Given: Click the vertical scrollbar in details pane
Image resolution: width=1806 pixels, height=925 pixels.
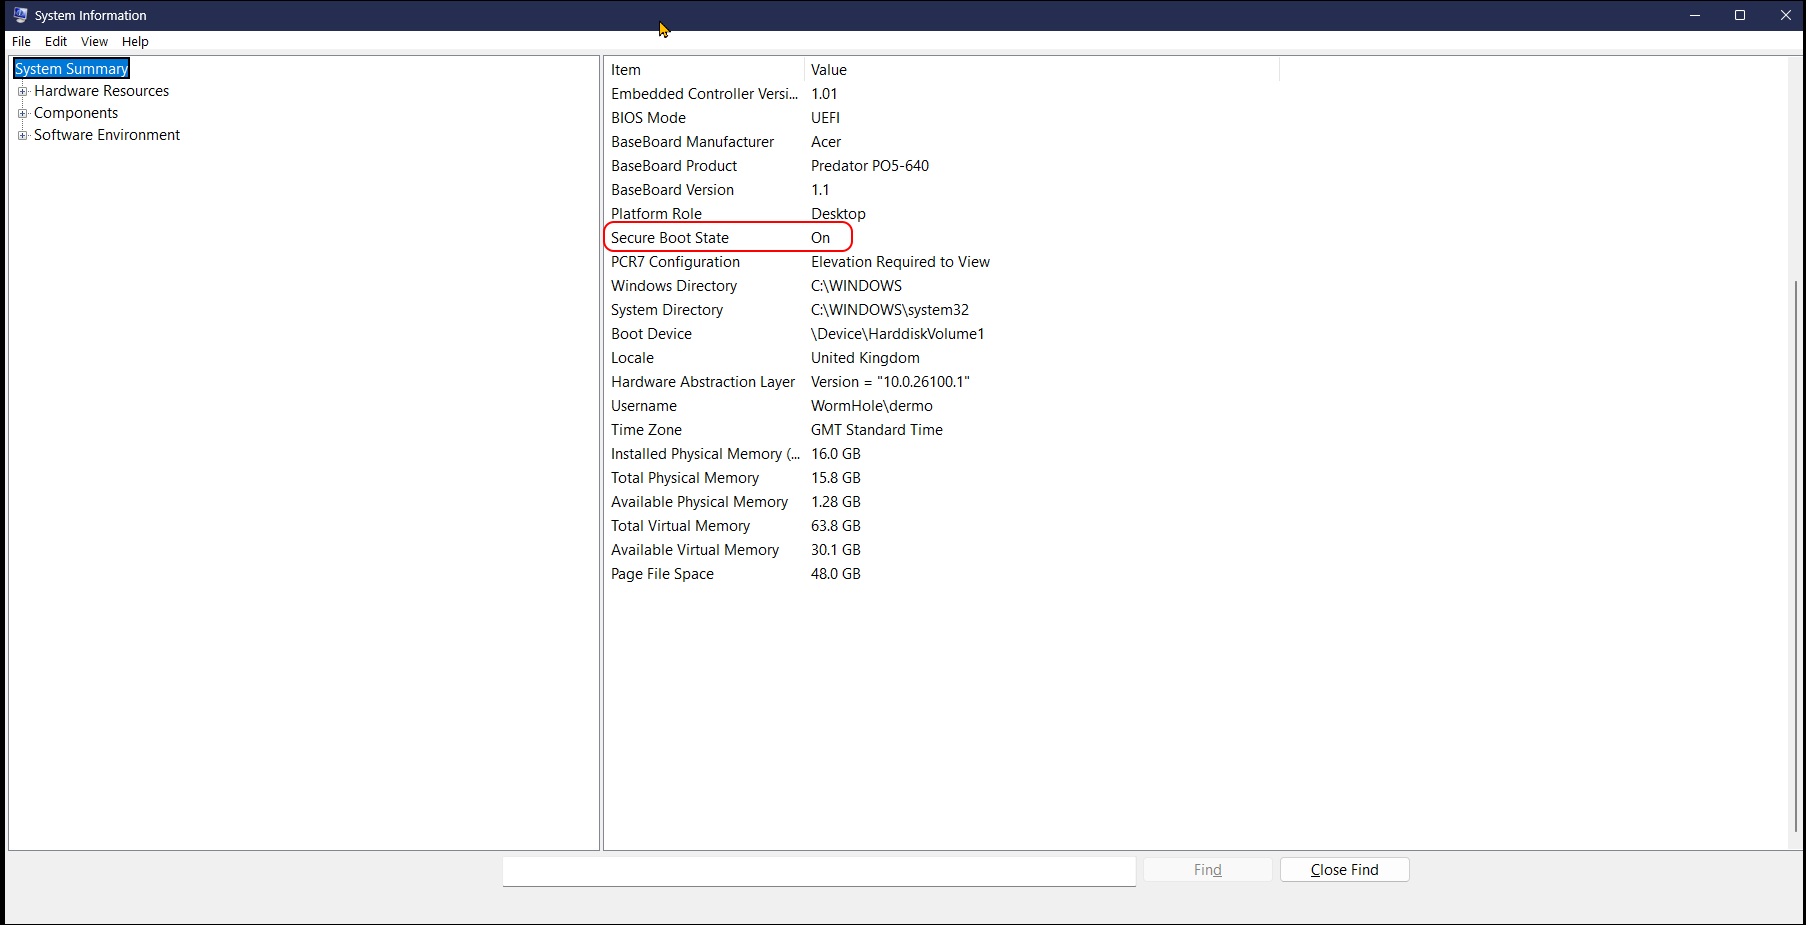Looking at the screenshot, I should point(1795,550).
